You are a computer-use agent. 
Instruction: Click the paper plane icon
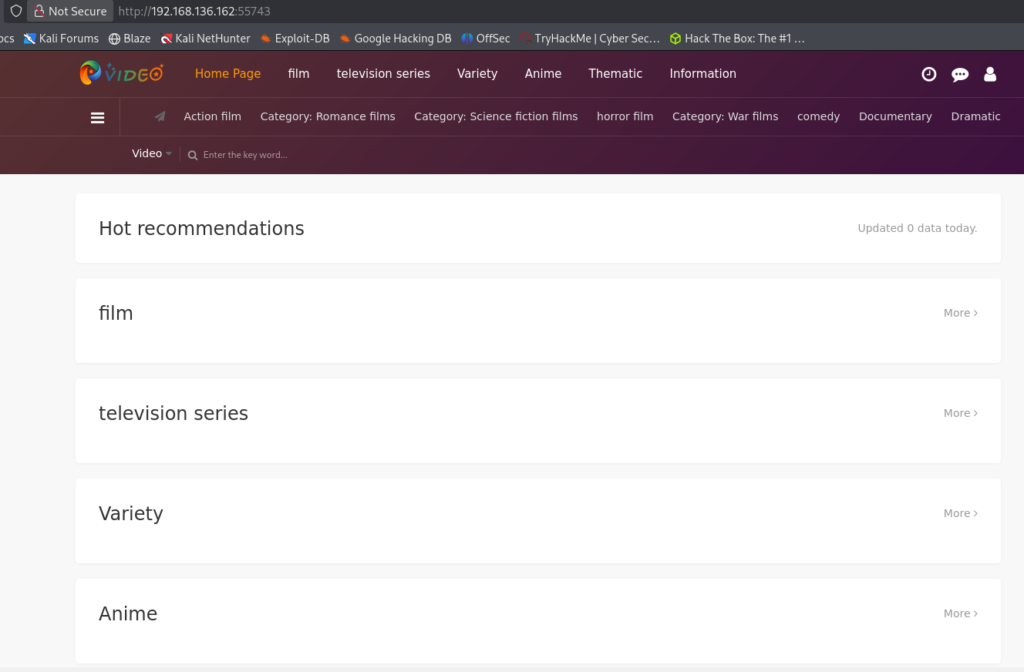[x=160, y=117]
